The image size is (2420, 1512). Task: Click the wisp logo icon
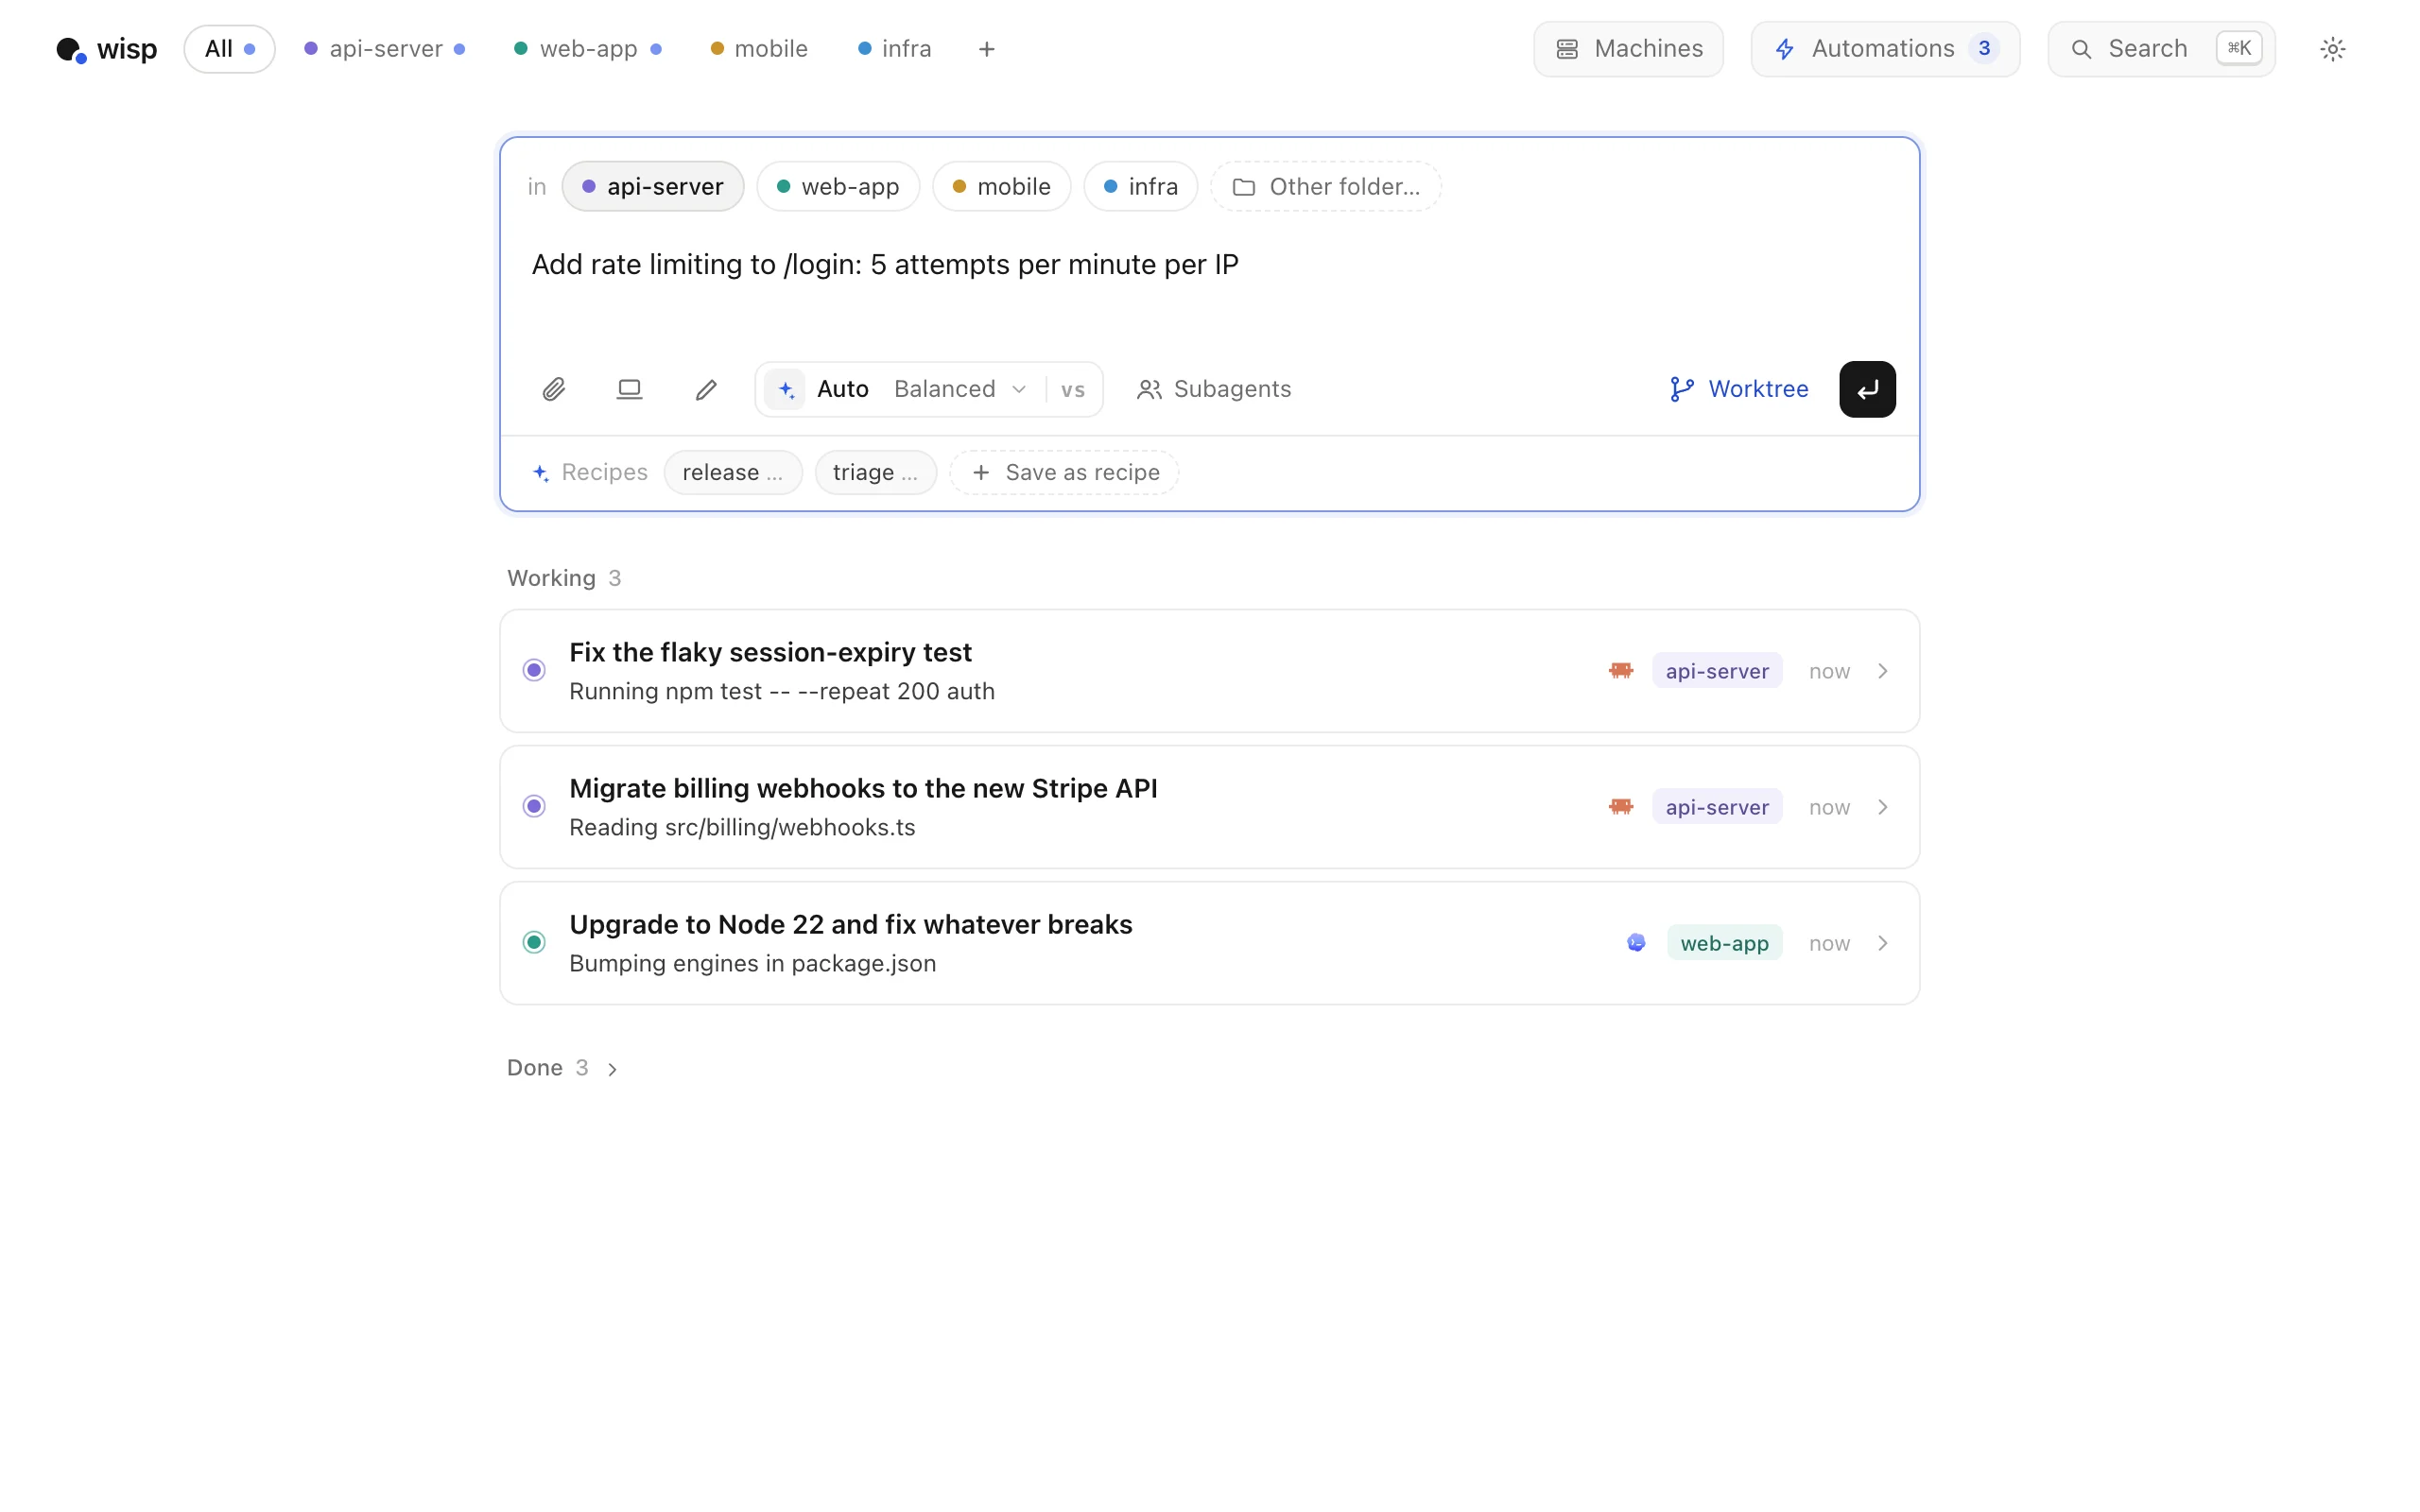pos(71,49)
